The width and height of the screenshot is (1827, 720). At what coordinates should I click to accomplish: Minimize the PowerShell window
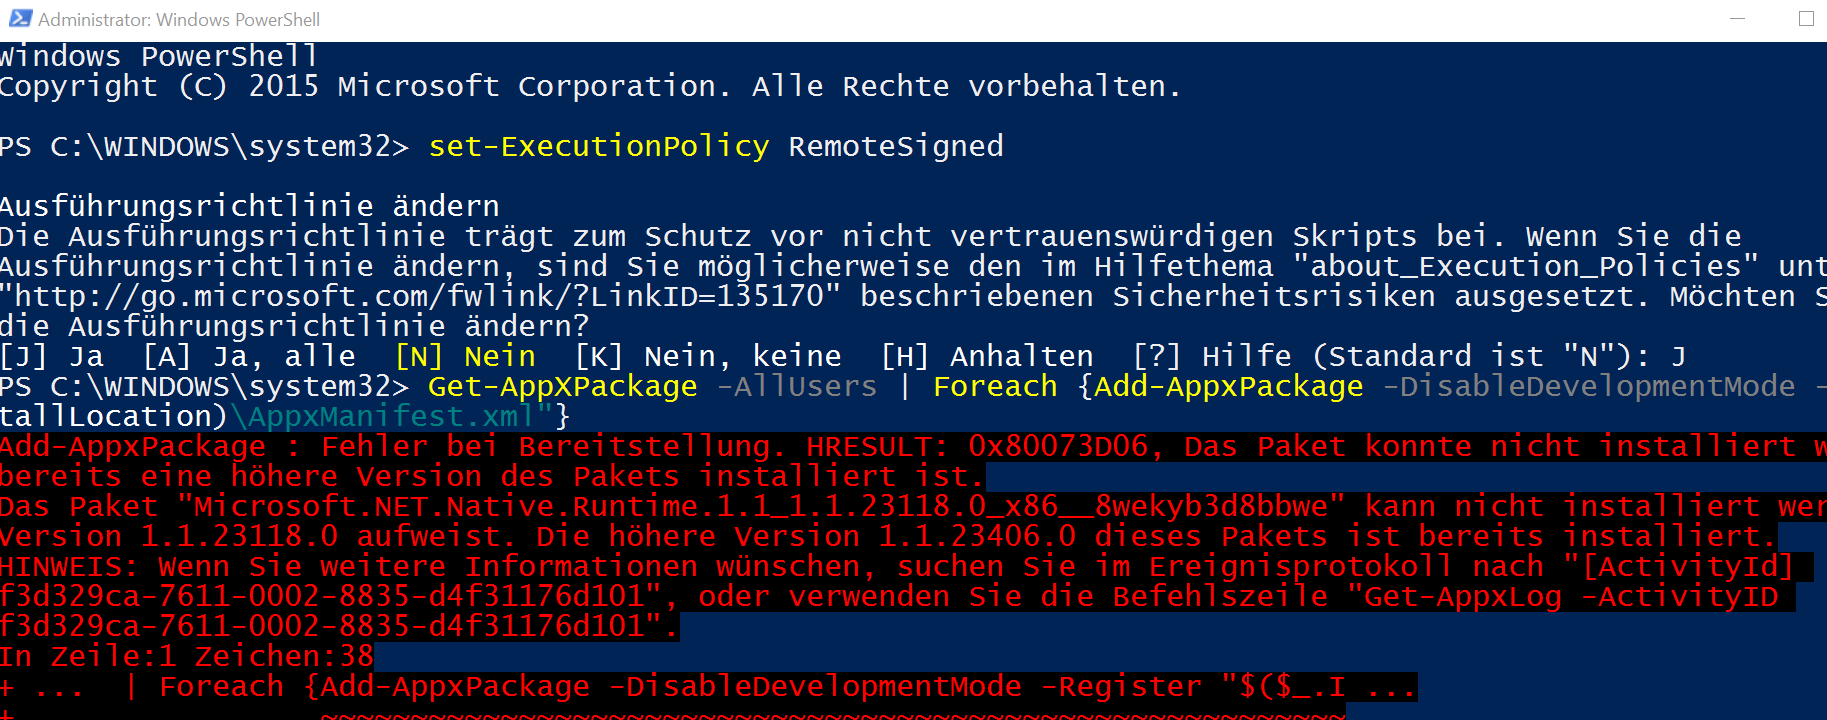point(1737,19)
